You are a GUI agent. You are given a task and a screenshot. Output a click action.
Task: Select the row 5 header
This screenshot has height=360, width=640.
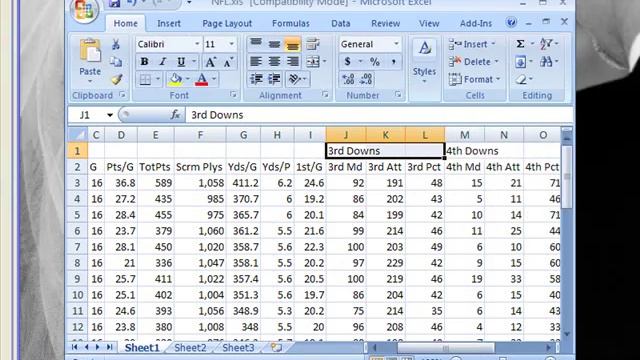[x=77, y=215]
